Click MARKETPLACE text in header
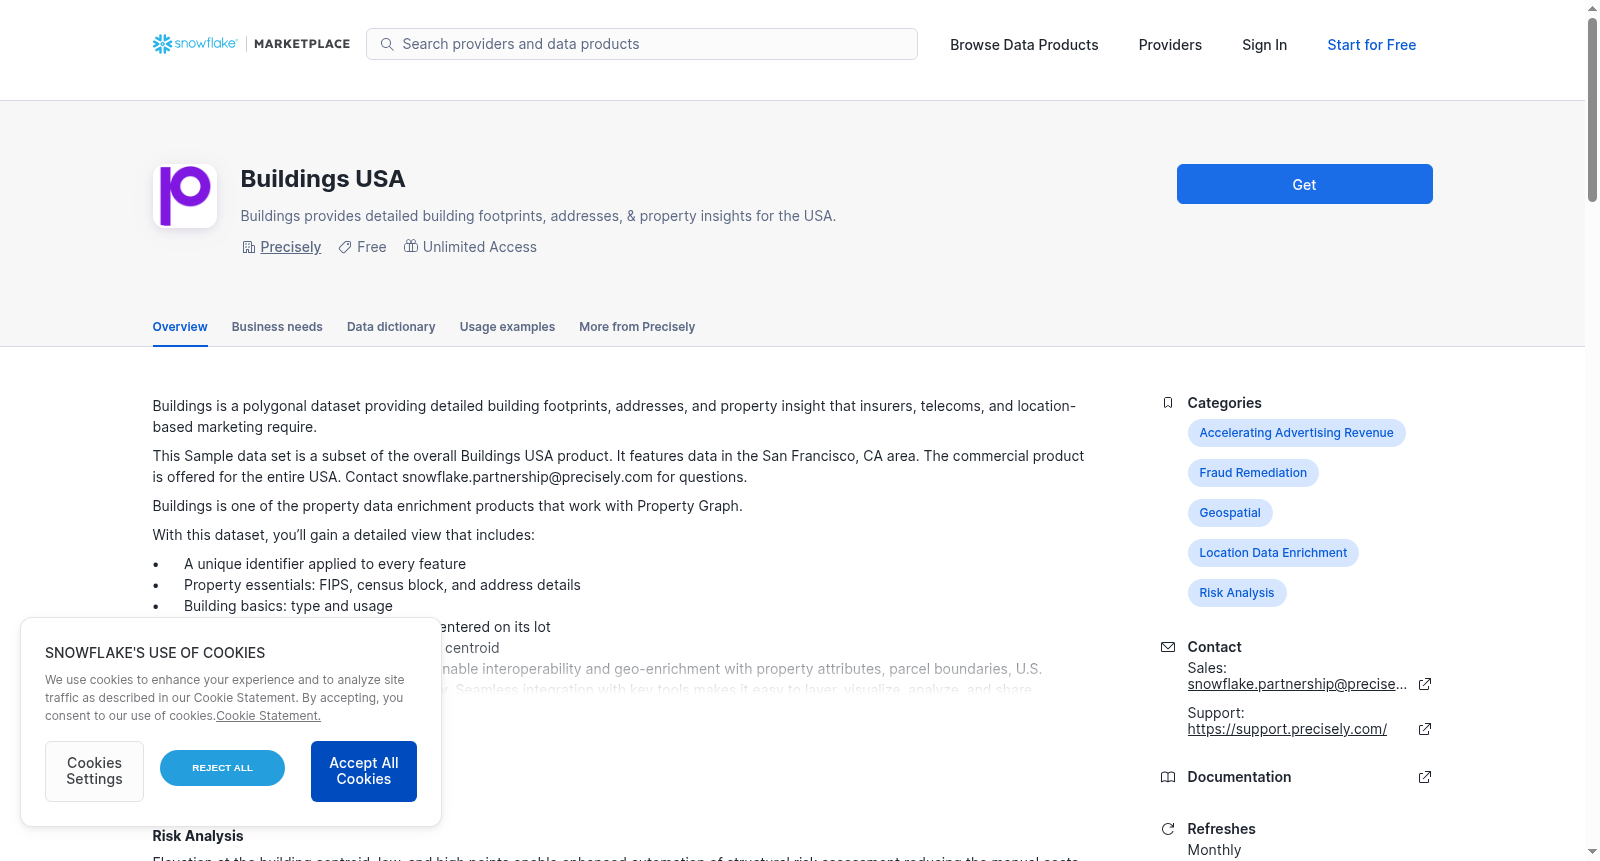This screenshot has width=1600, height=861. point(302,44)
